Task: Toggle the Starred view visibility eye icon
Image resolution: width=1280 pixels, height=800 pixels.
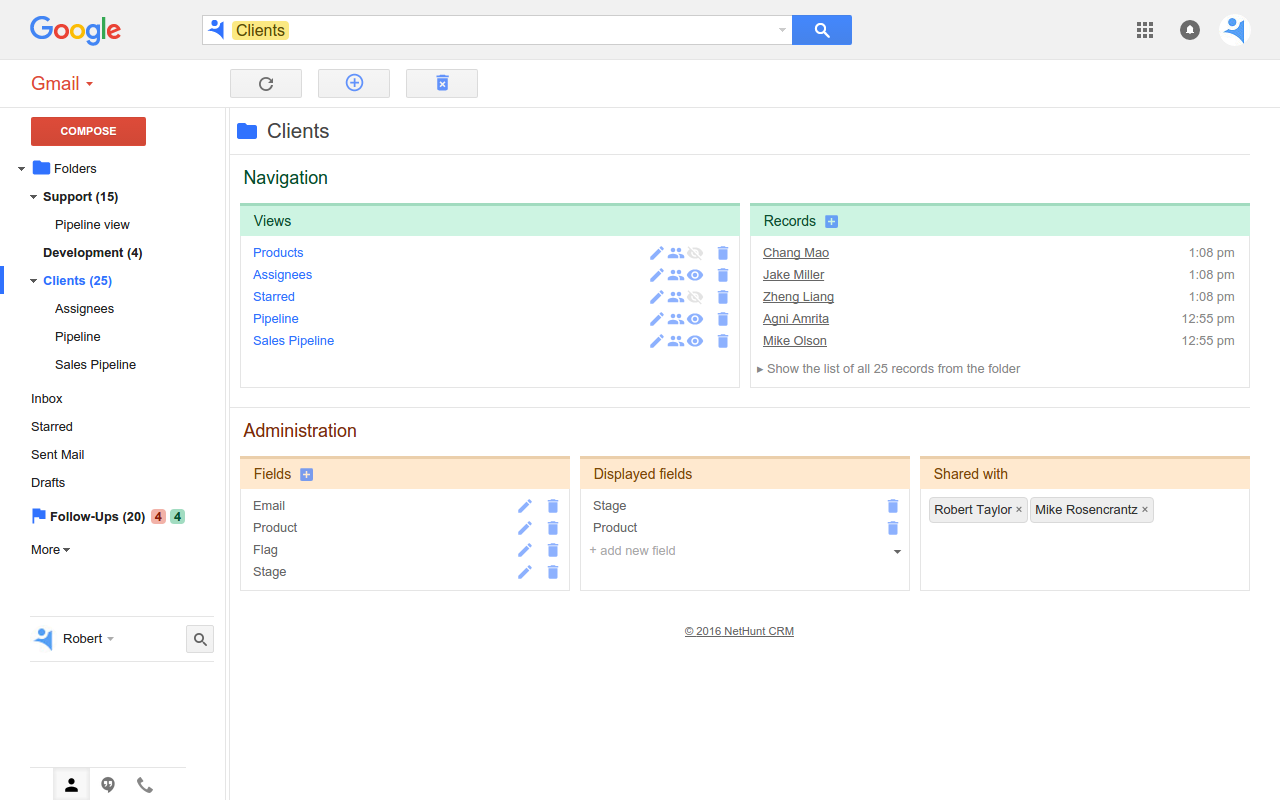Action: tap(695, 297)
